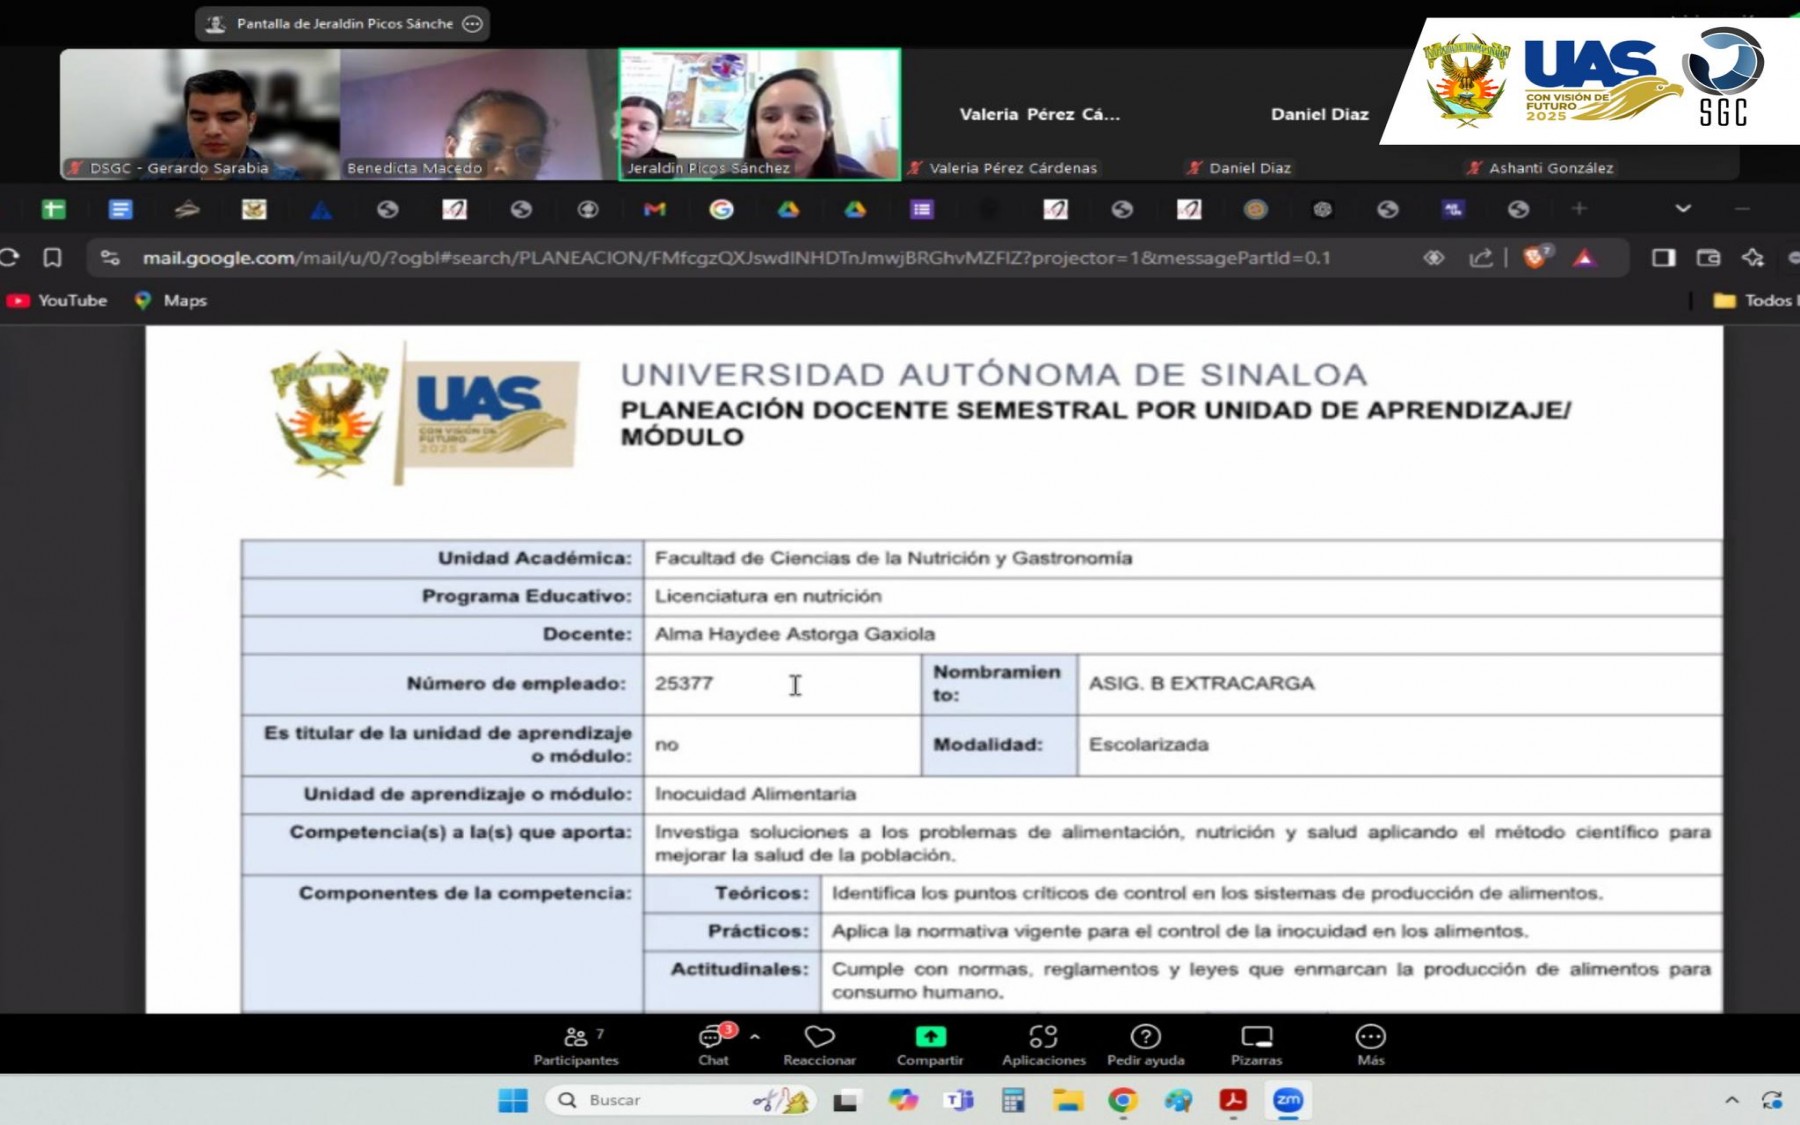1800x1125 pixels.
Task: Switch to the first Google Drive tab
Action: (788, 209)
